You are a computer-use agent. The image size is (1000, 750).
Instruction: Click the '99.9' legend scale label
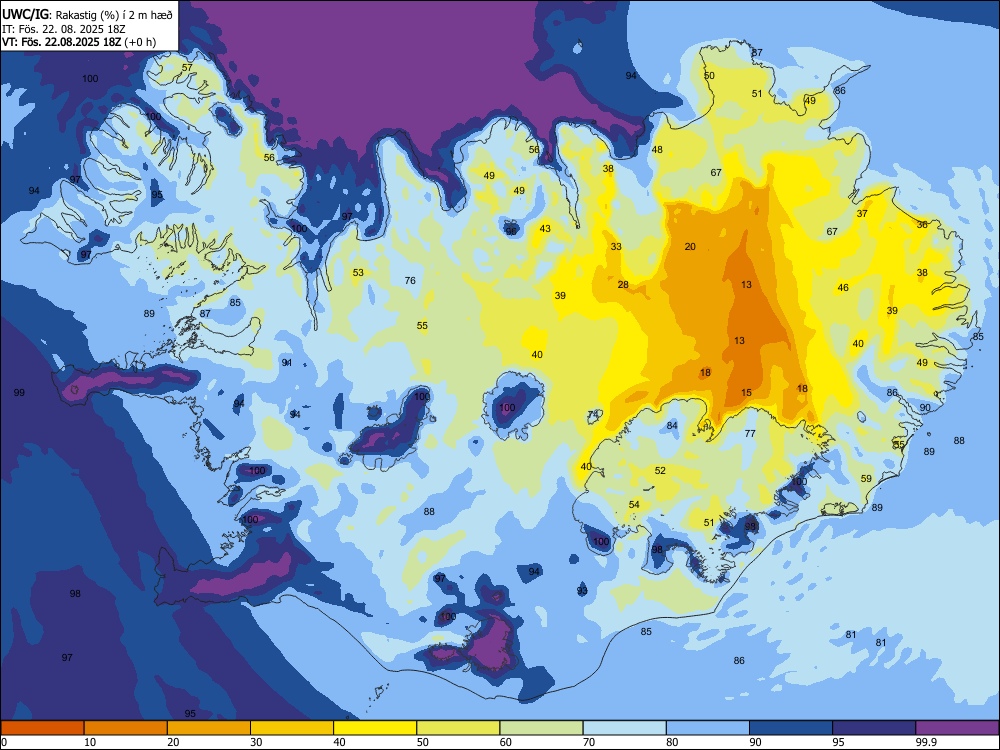coord(925,742)
